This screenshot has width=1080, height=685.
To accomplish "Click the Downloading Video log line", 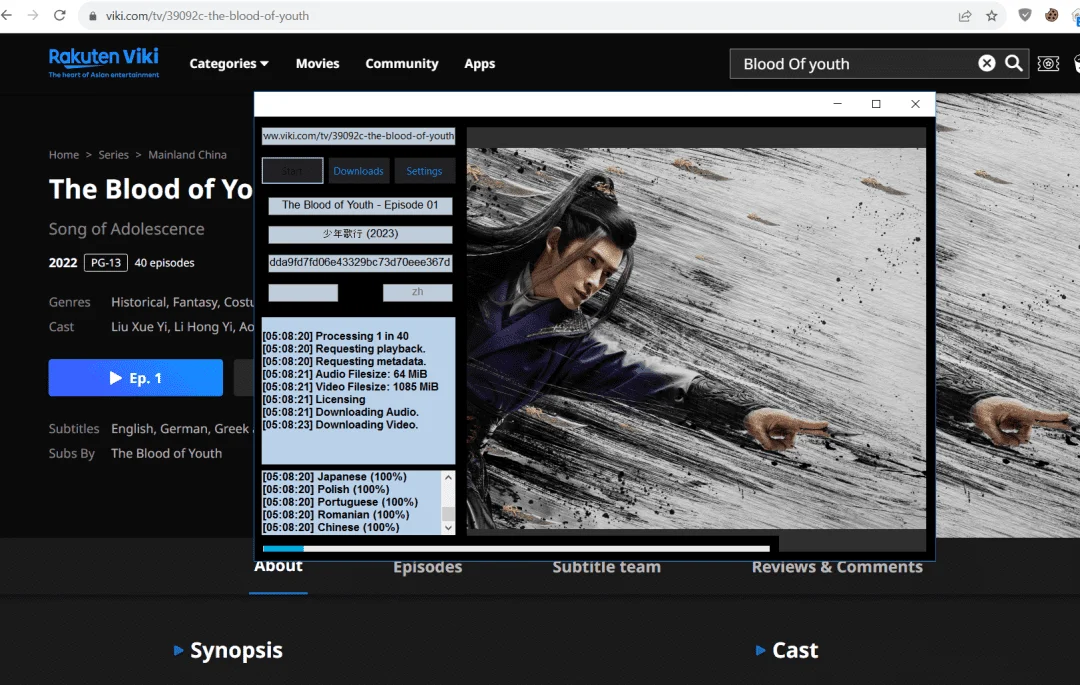I will click(340, 425).
